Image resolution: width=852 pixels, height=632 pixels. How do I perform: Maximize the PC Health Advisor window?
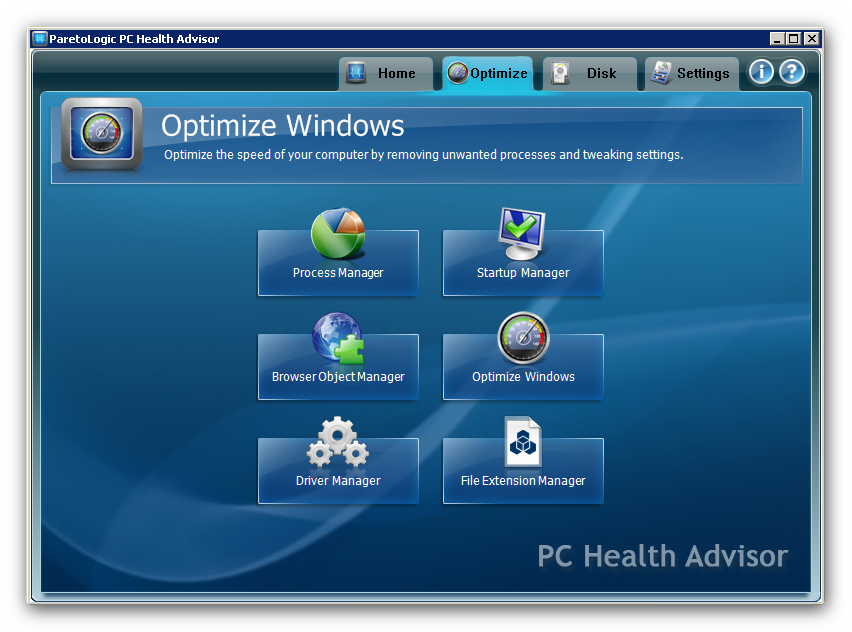794,39
